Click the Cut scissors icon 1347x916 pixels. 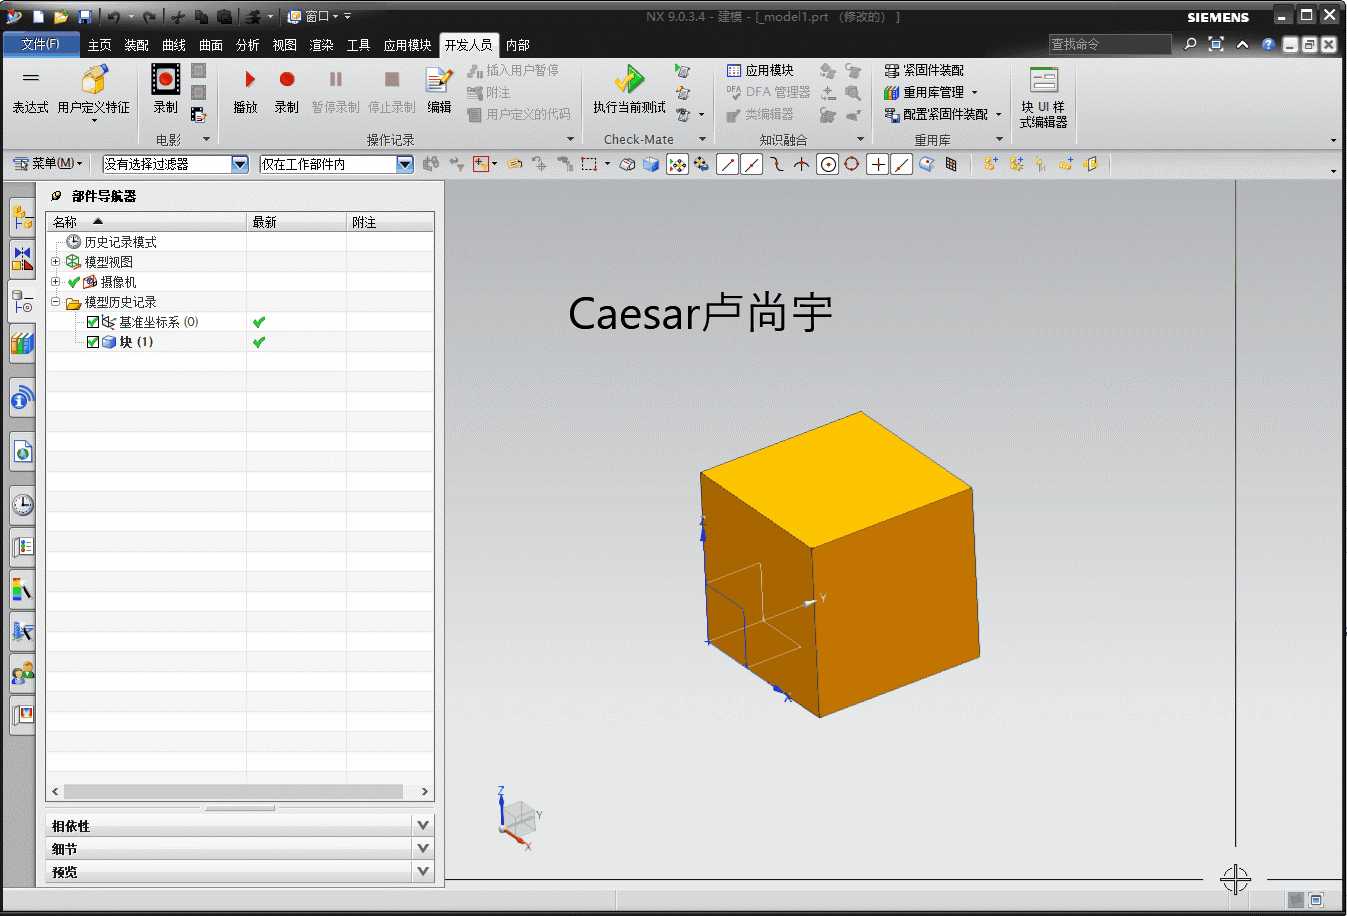click(178, 17)
